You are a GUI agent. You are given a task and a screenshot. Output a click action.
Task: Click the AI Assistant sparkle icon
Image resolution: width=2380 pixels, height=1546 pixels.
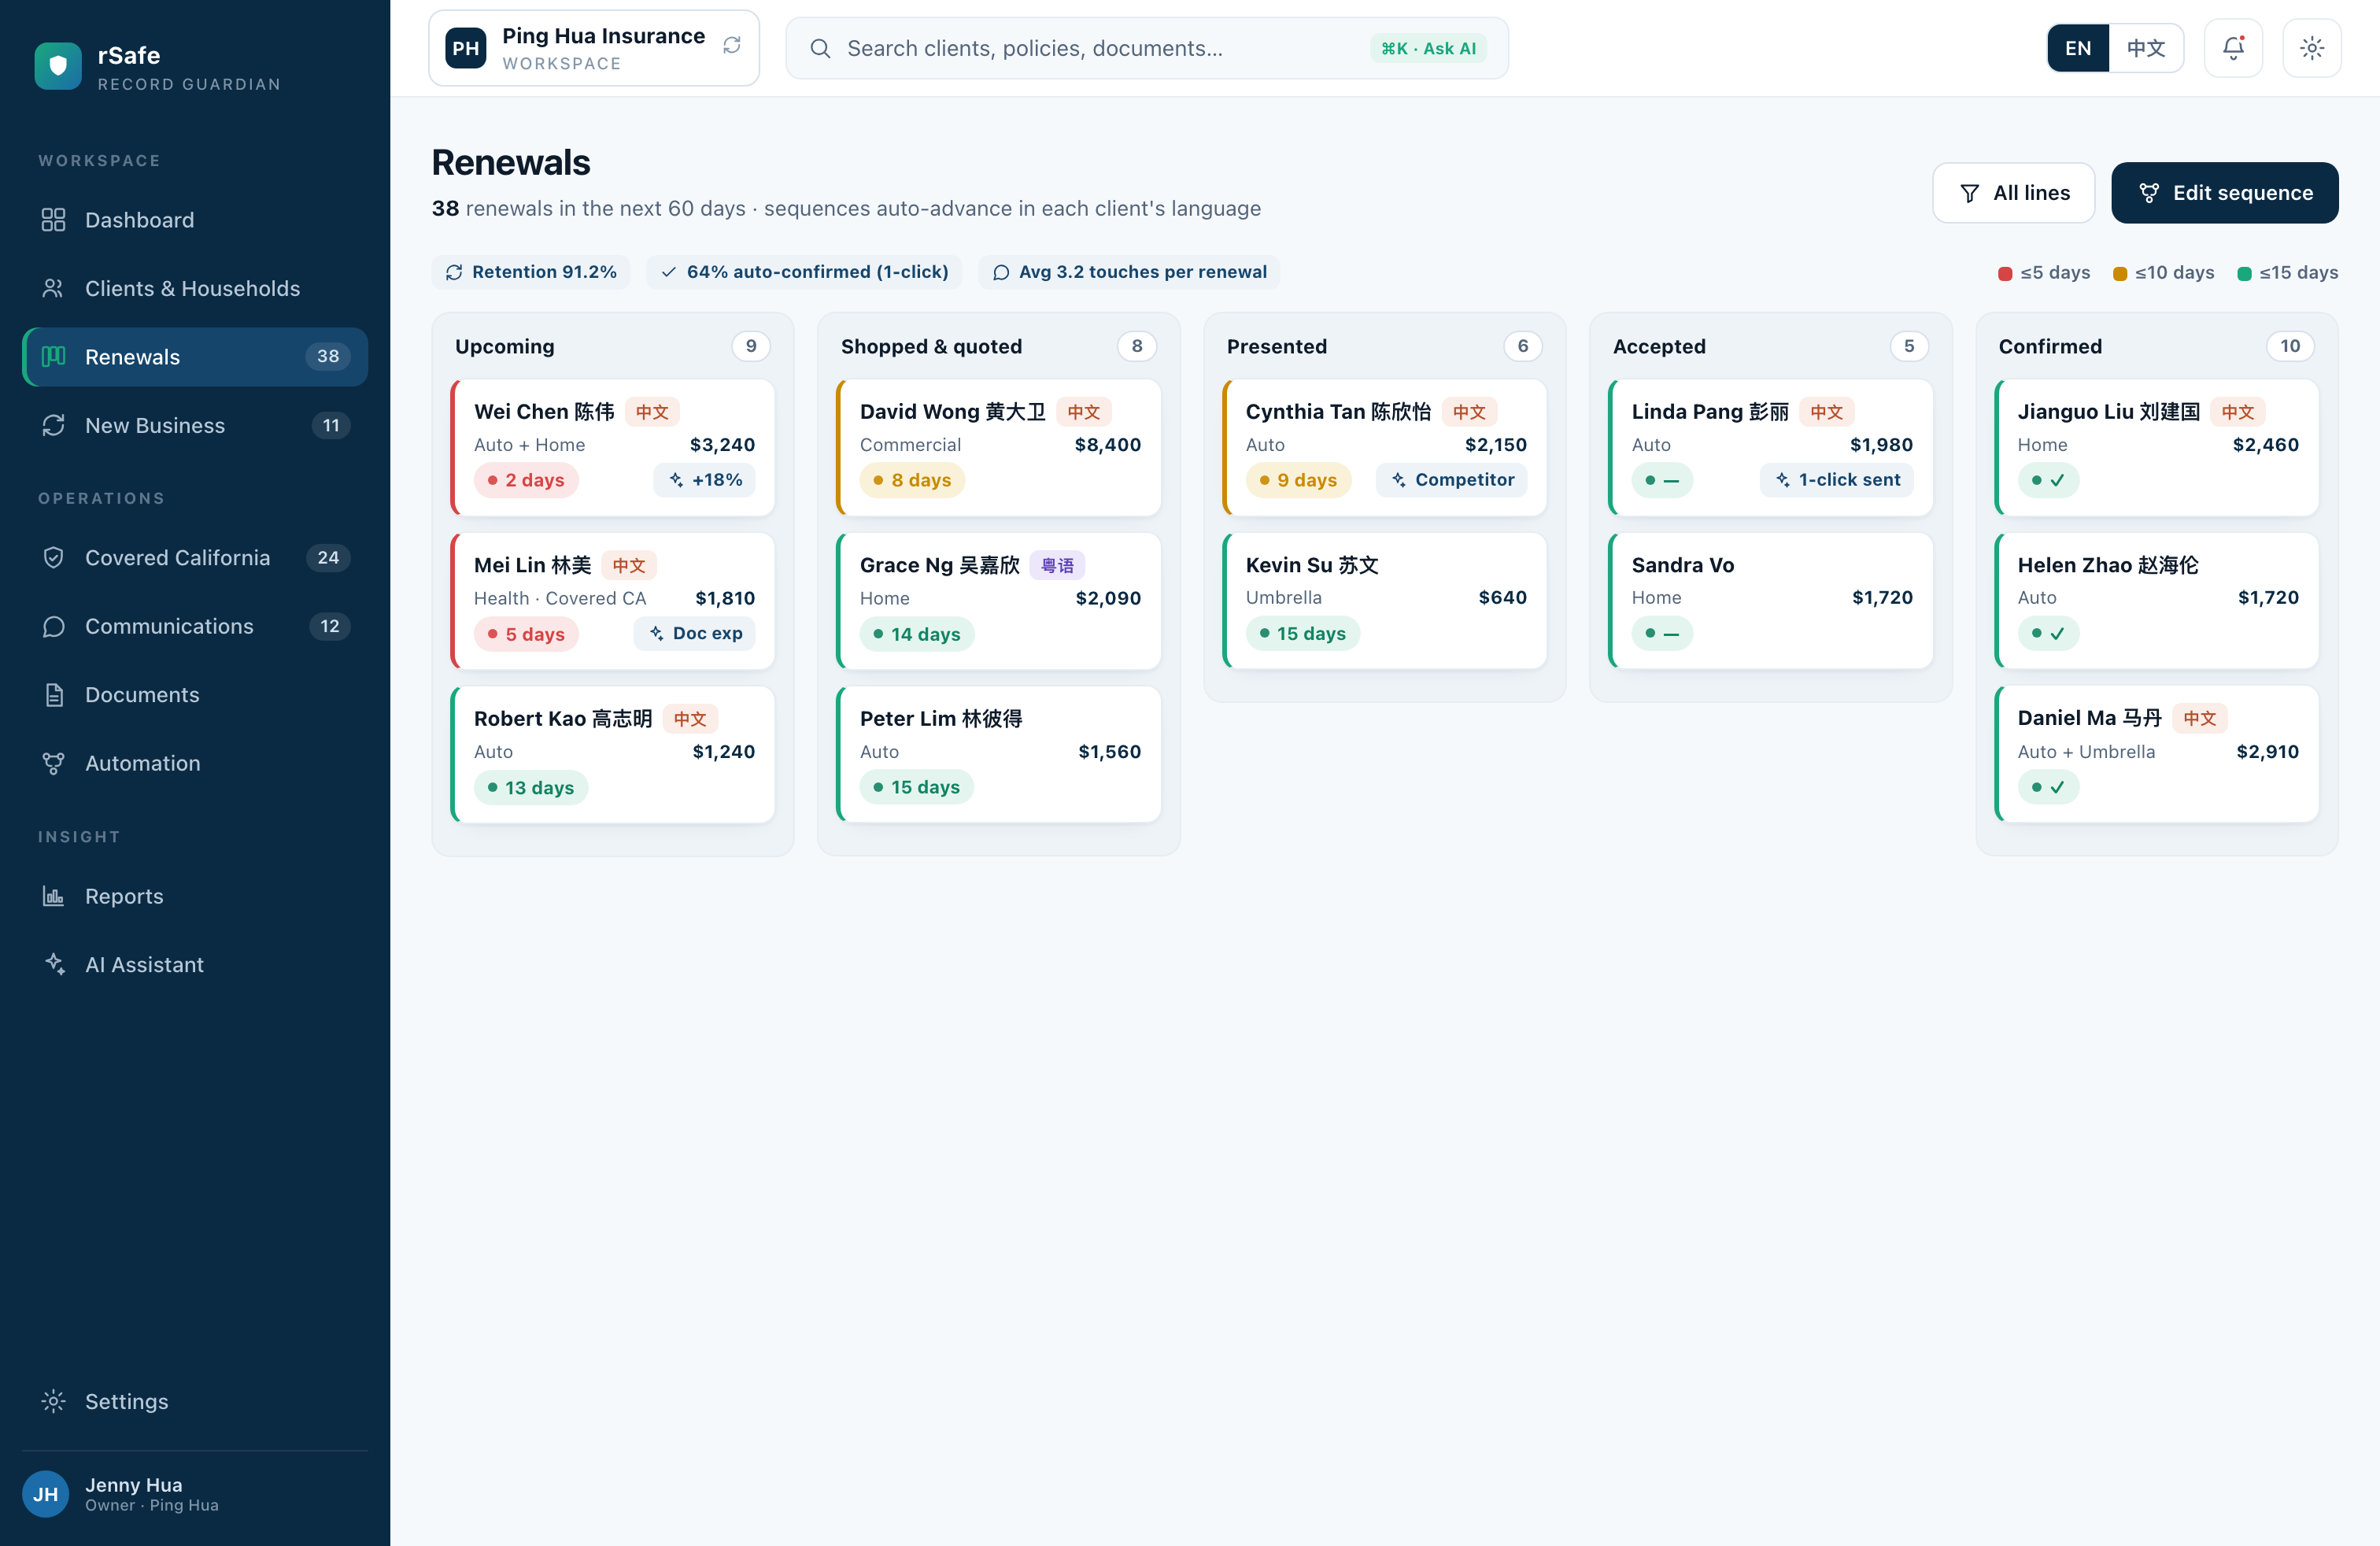pos(54,964)
